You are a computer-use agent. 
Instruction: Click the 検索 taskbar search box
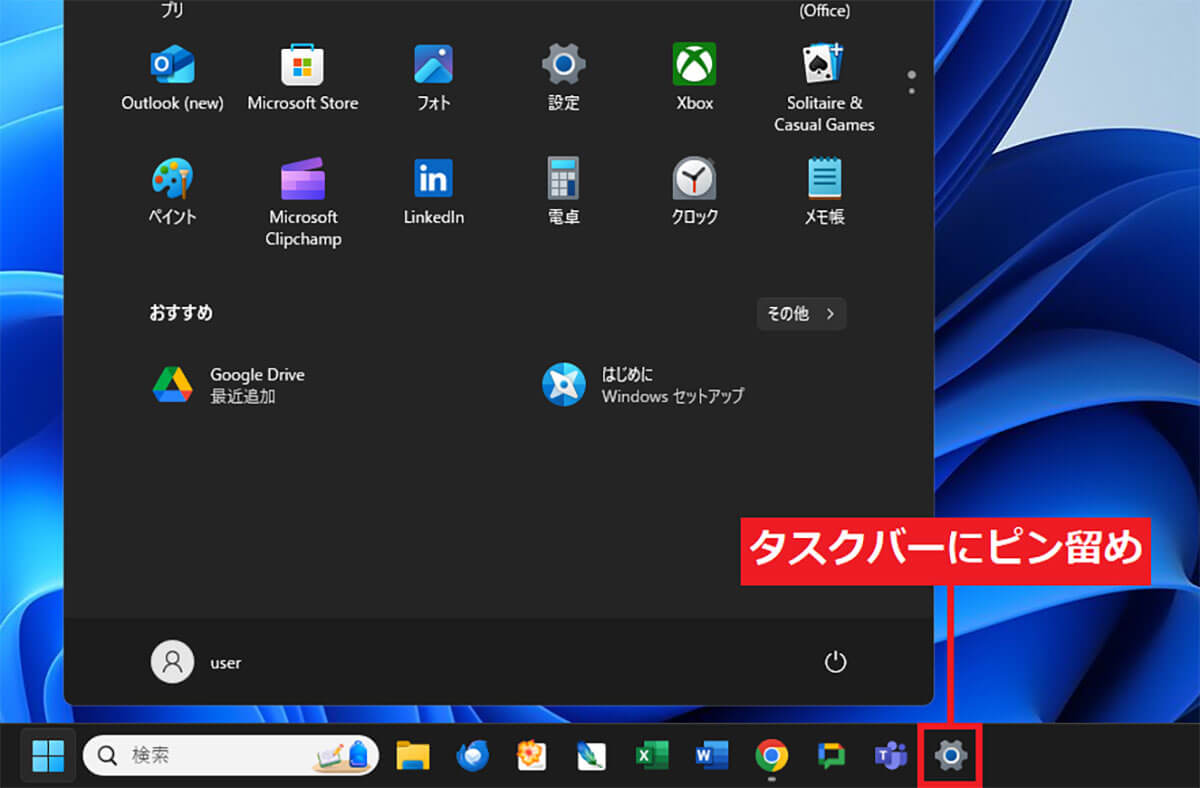[231, 756]
